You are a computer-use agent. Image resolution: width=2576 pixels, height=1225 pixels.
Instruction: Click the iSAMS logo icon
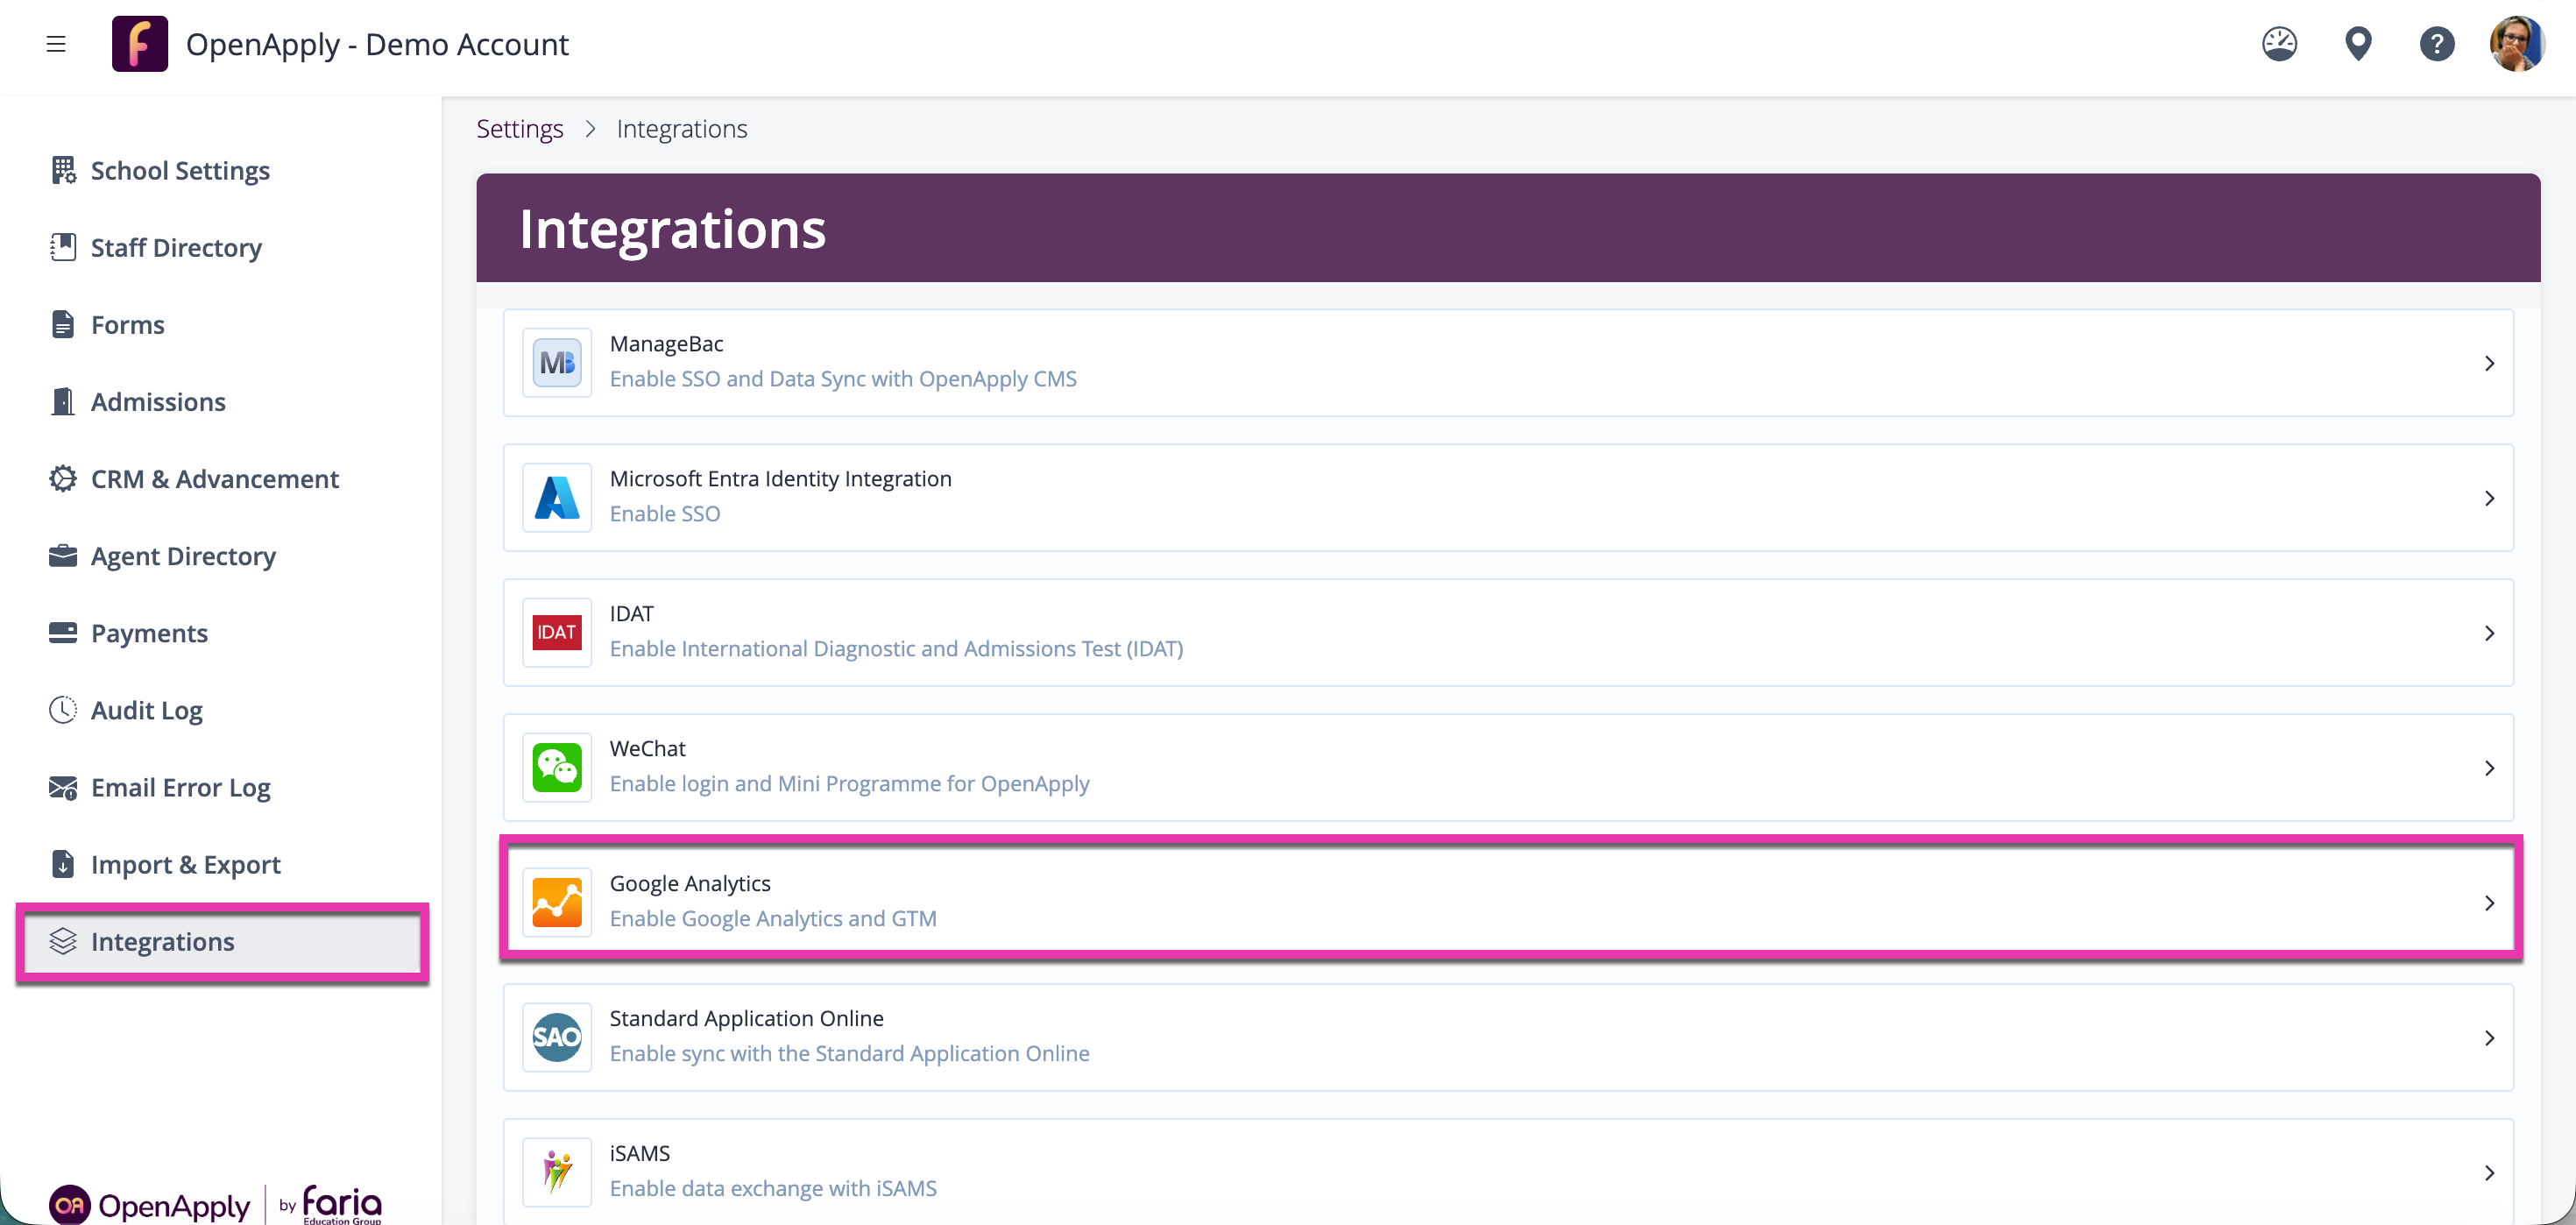point(557,1172)
